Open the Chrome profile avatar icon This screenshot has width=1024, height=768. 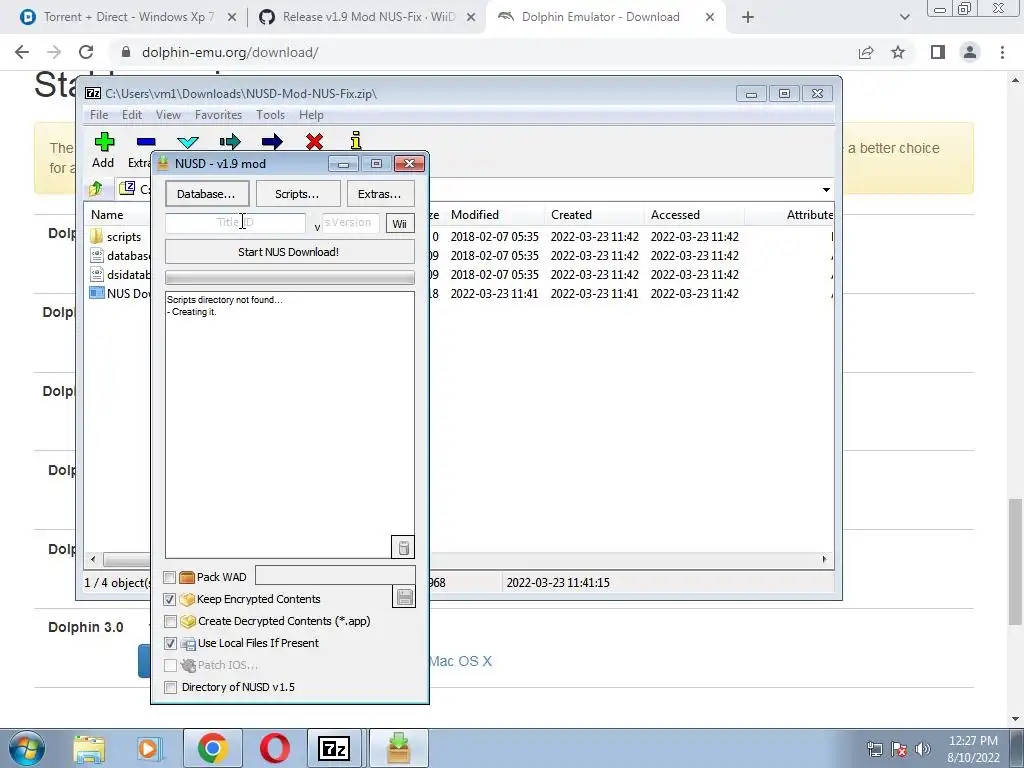click(x=970, y=52)
